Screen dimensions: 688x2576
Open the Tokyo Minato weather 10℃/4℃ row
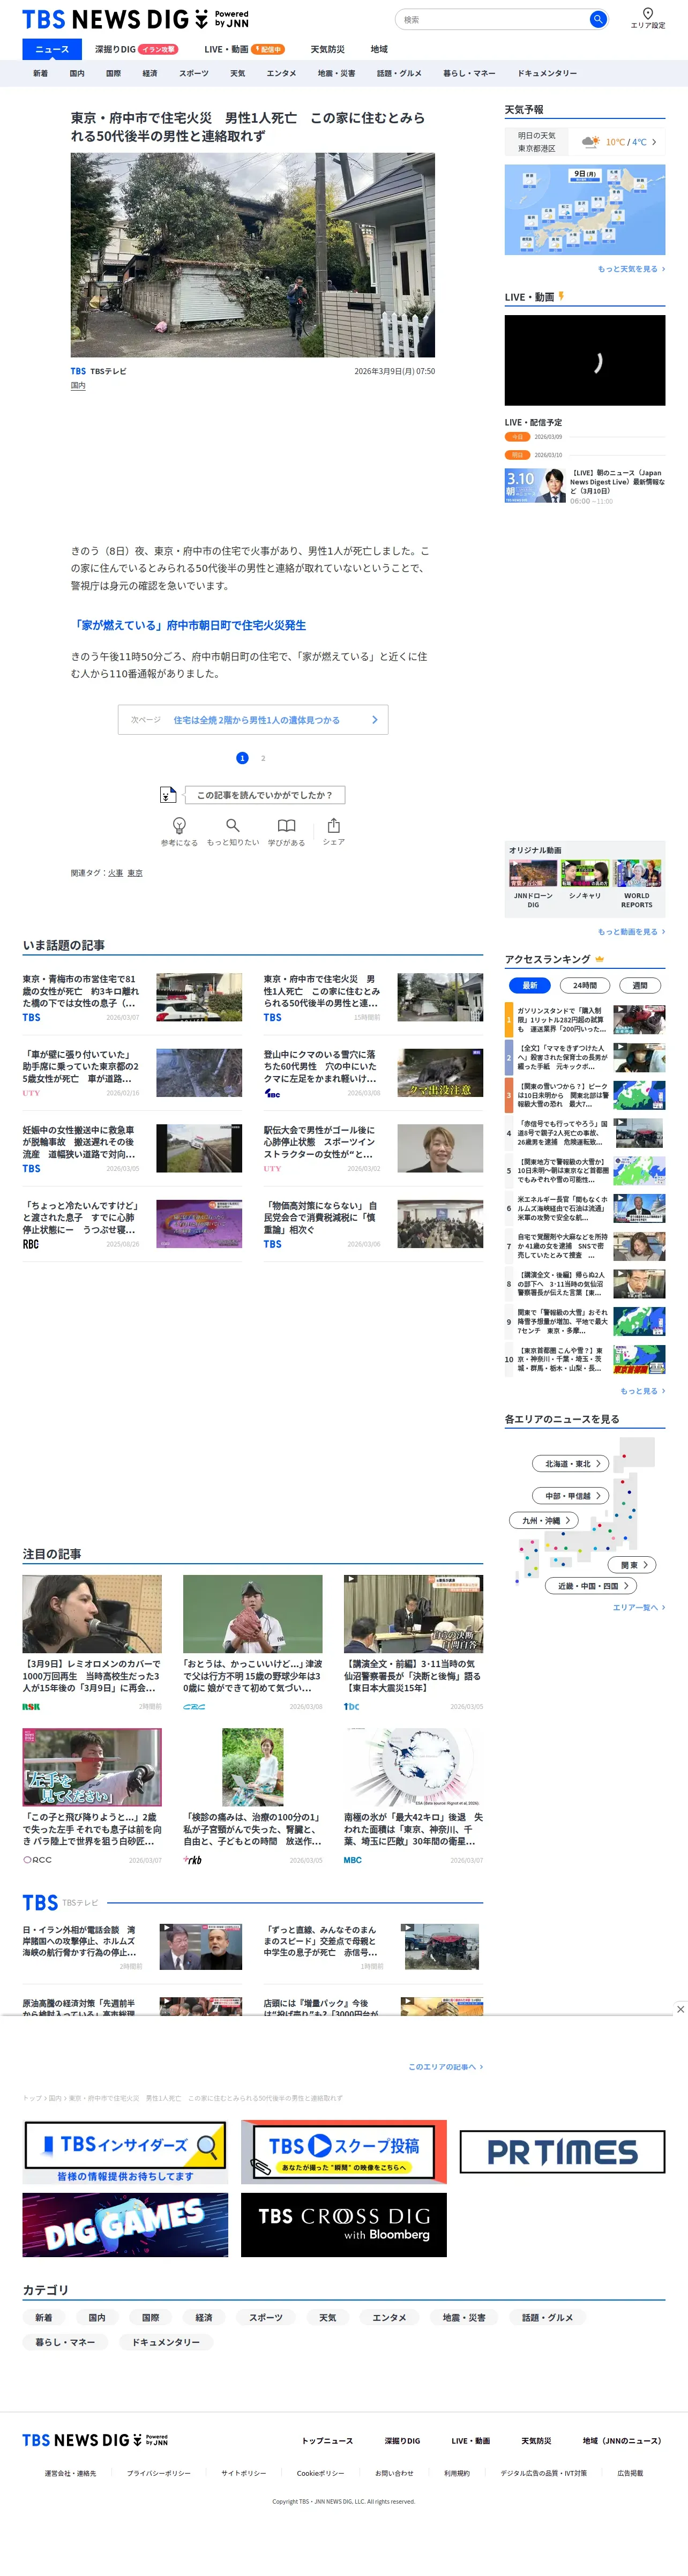(x=585, y=142)
